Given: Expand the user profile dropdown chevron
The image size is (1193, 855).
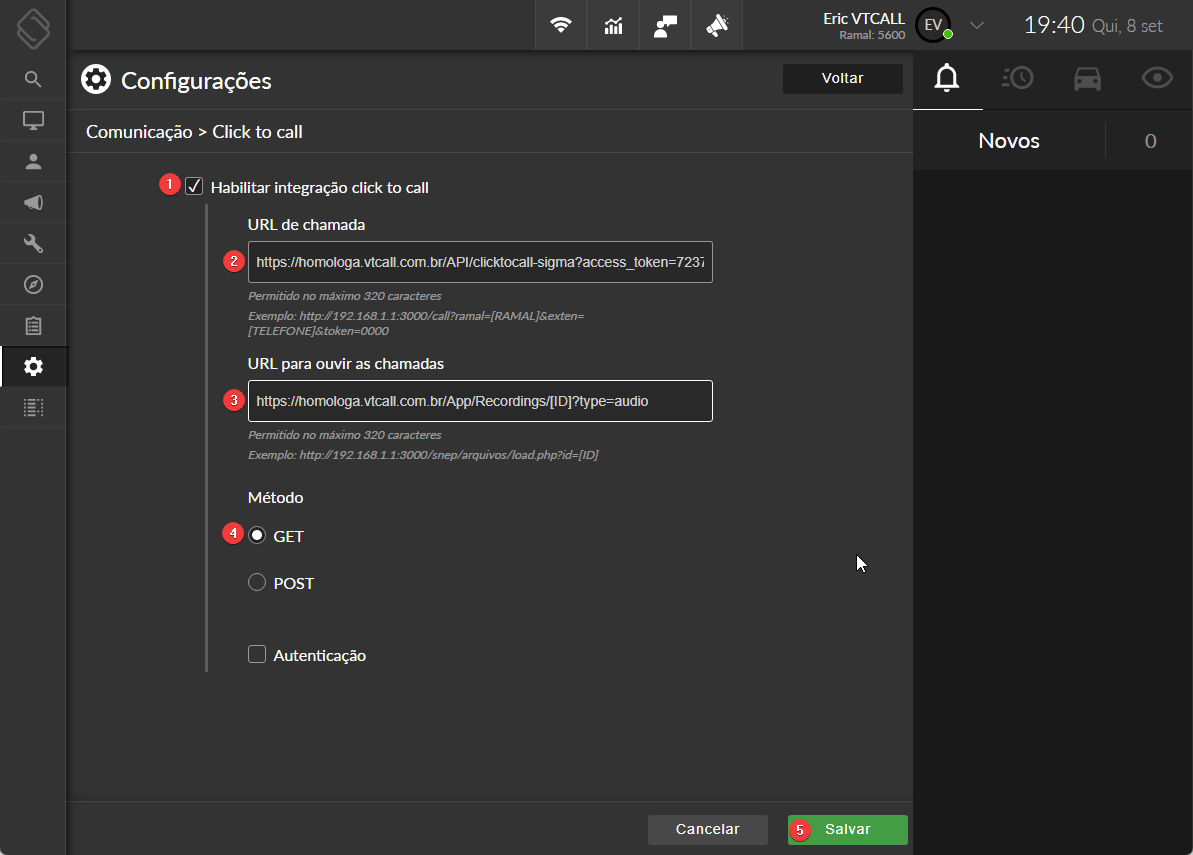Looking at the screenshot, I should pyautogui.click(x=977, y=25).
